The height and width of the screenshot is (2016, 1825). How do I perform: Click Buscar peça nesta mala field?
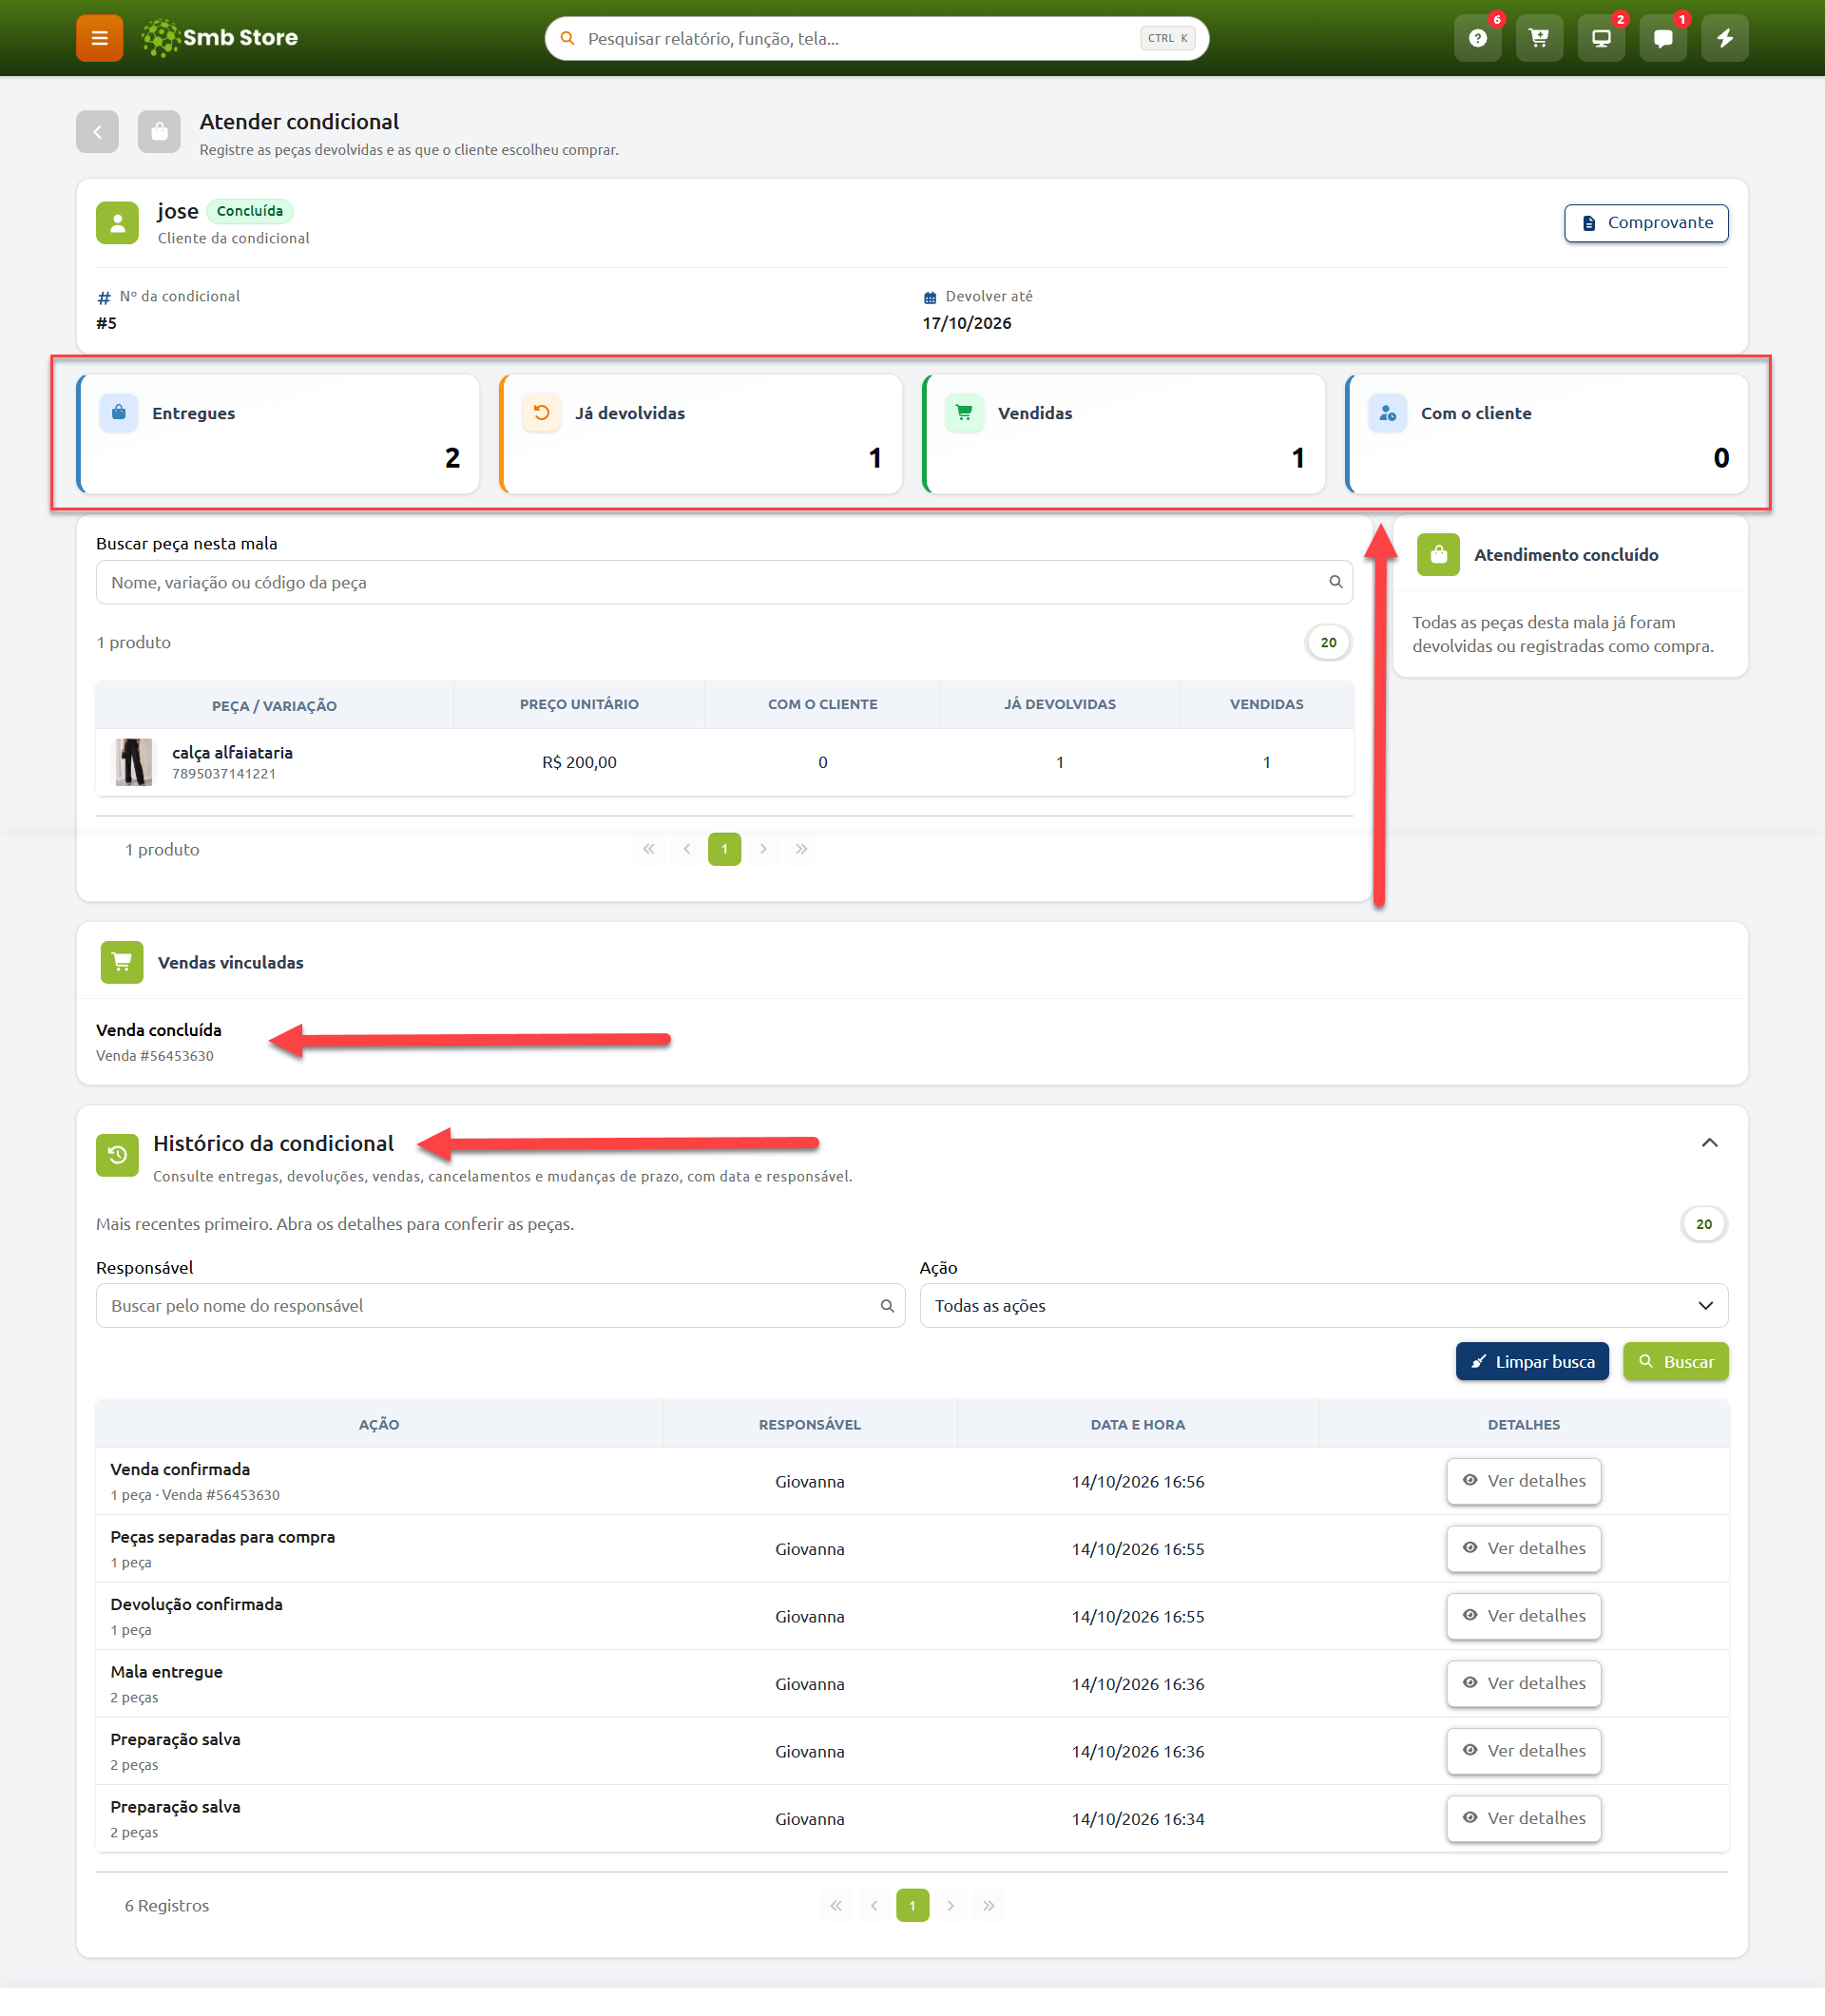coord(724,582)
